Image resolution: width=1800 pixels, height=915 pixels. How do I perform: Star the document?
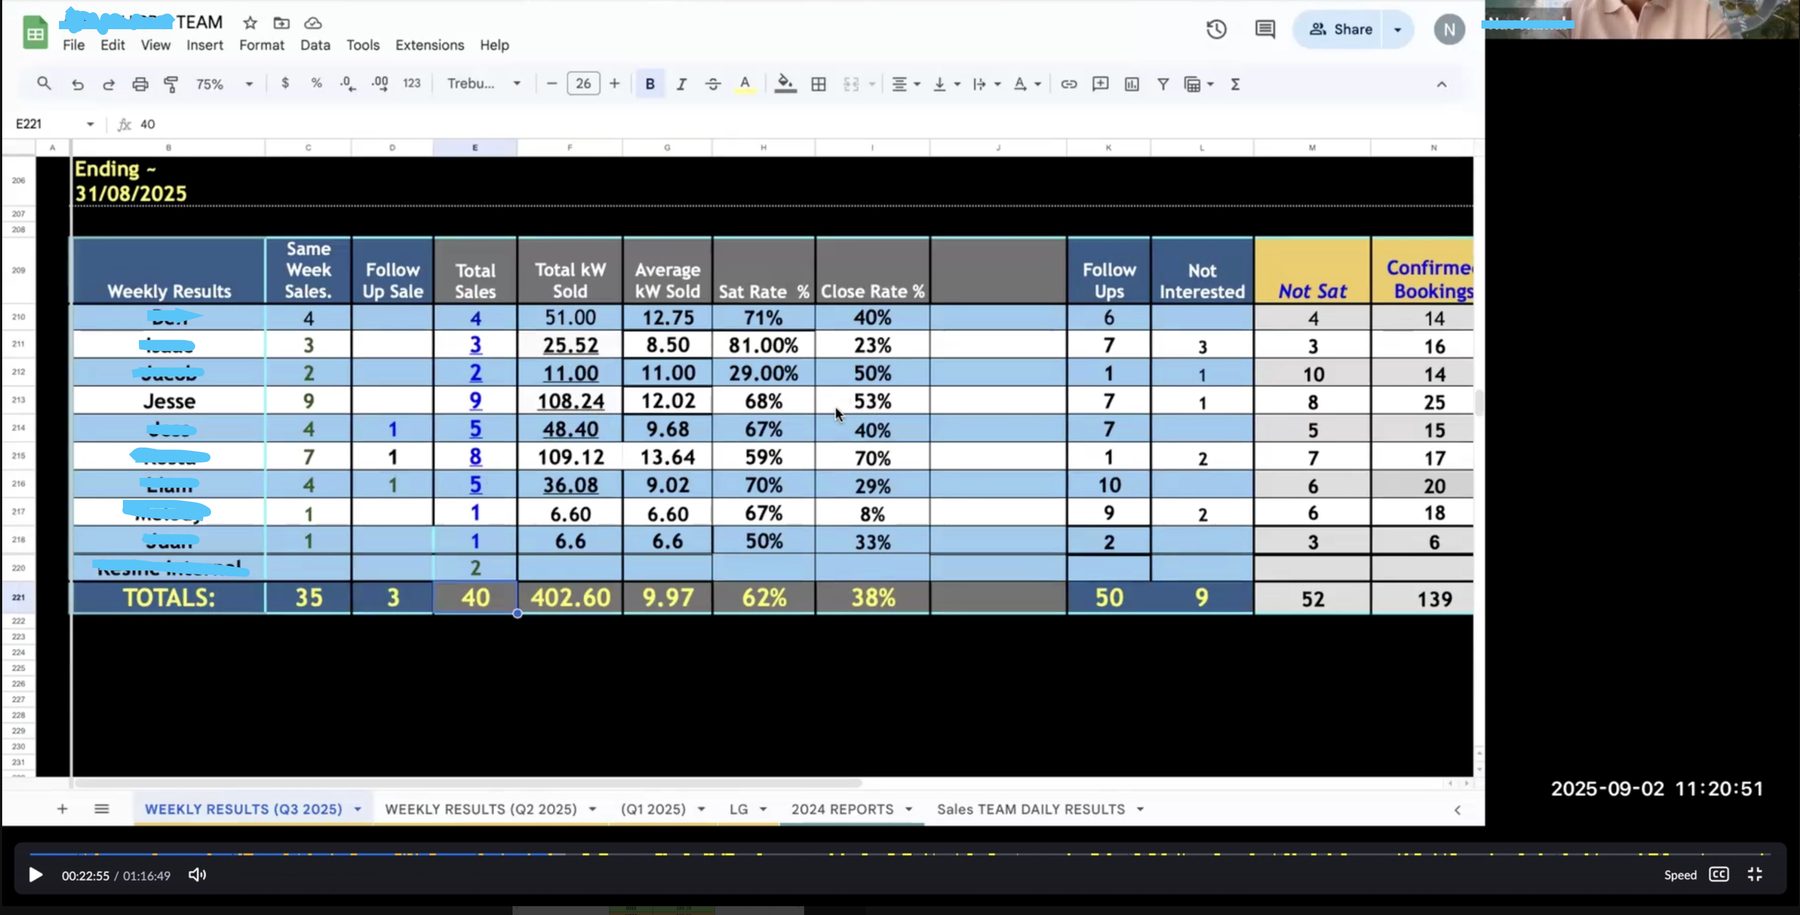tap(250, 22)
